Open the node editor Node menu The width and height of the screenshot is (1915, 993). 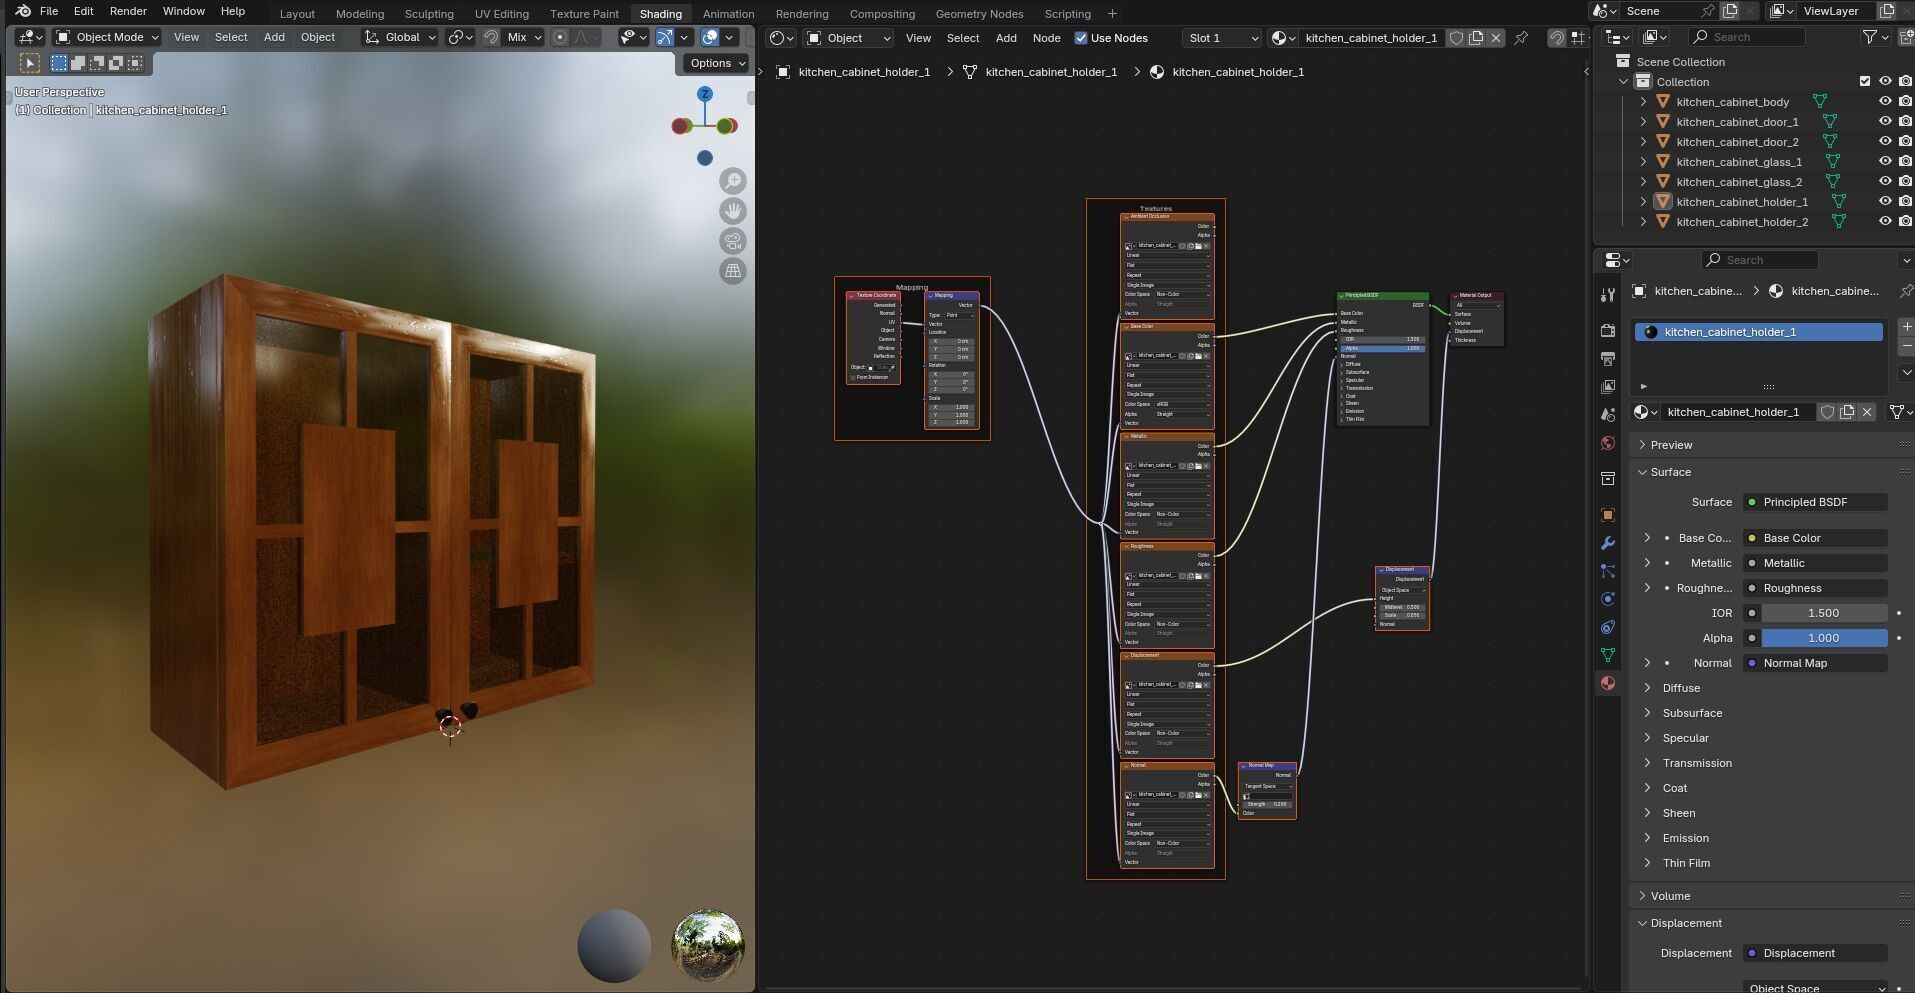(1046, 38)
